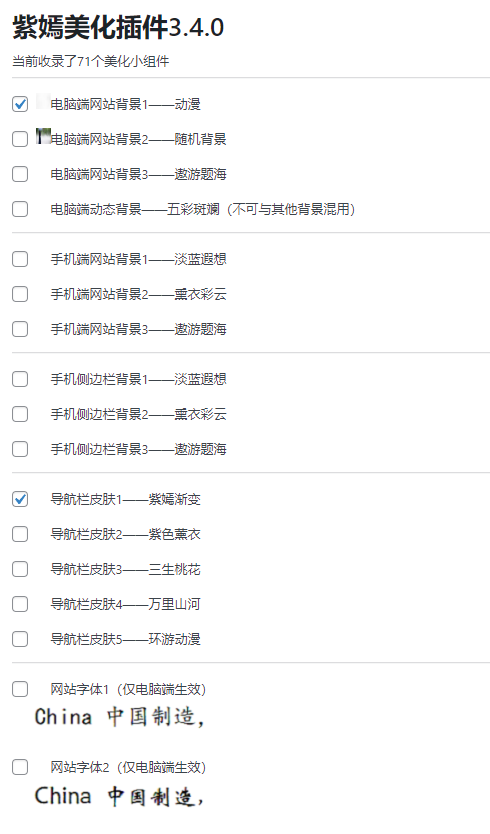490x834 pixels.
Task: Enable 导航栏皮肤3——三生桃花 checkbox
Action: click(20, 570)
